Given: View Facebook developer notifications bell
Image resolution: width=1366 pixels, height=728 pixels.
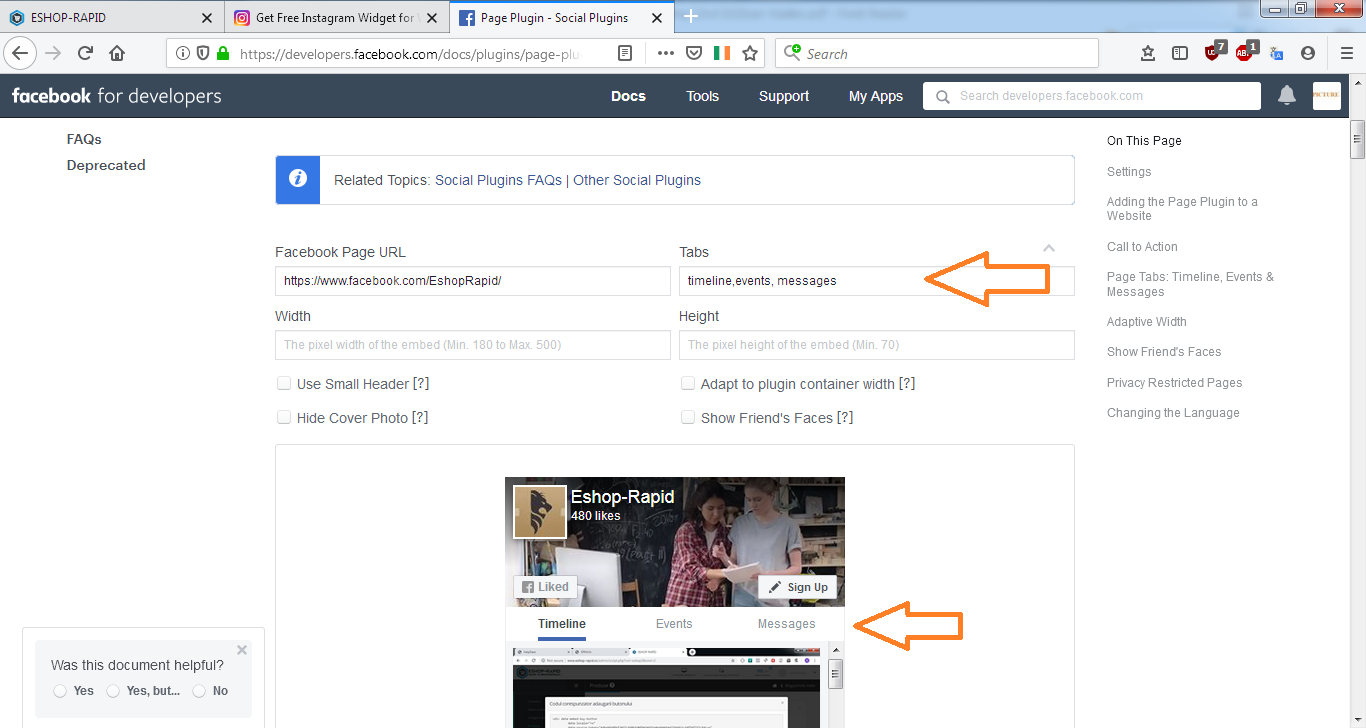Looking at the screenshot, I should click(1287, 96).
